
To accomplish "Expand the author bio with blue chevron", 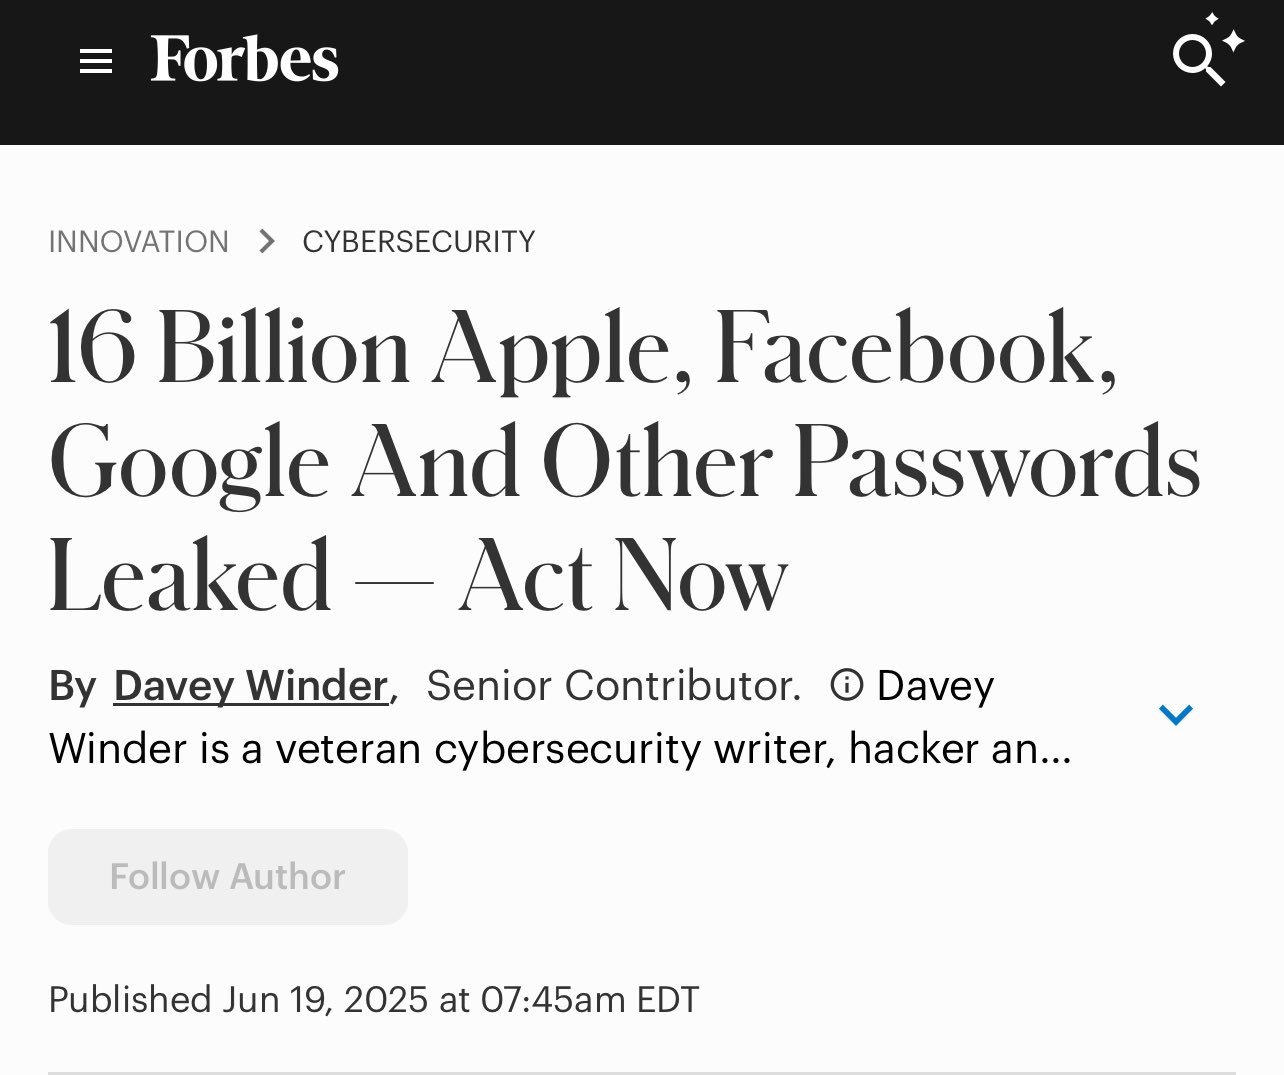I will point(1175,715).
